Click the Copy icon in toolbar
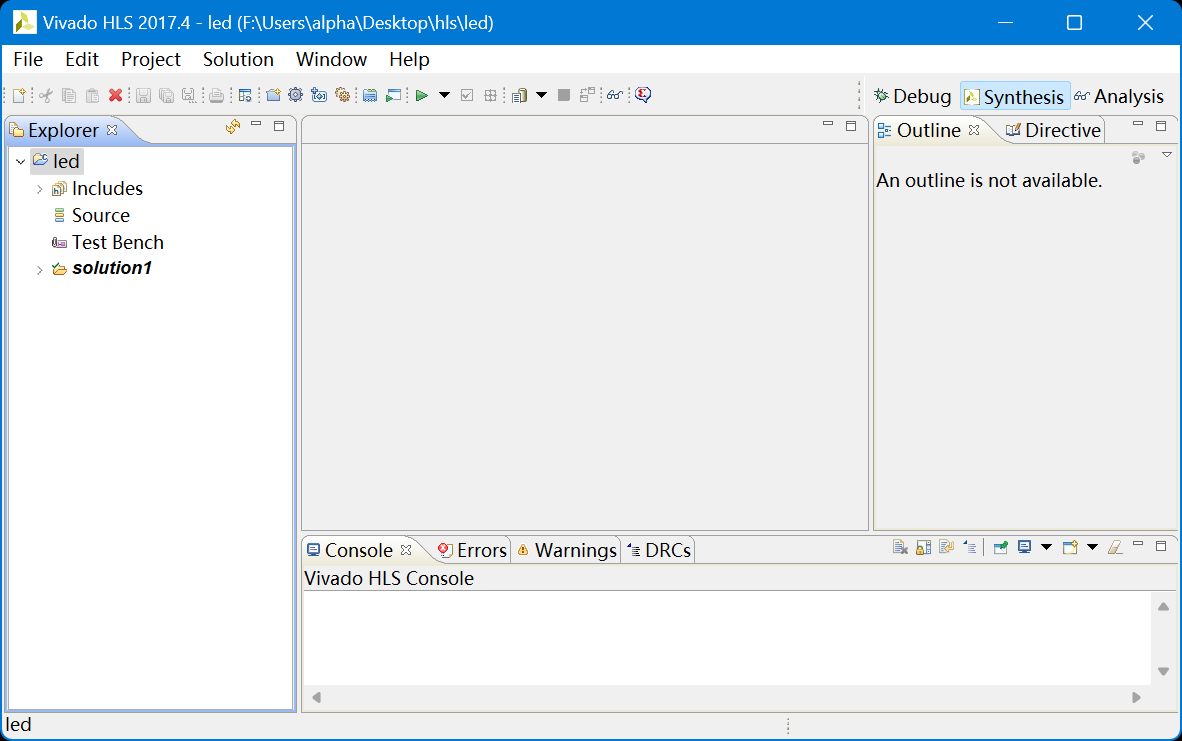Image resolution: width=1182 pixels, height=741 pixels. [x=69, y=95]
